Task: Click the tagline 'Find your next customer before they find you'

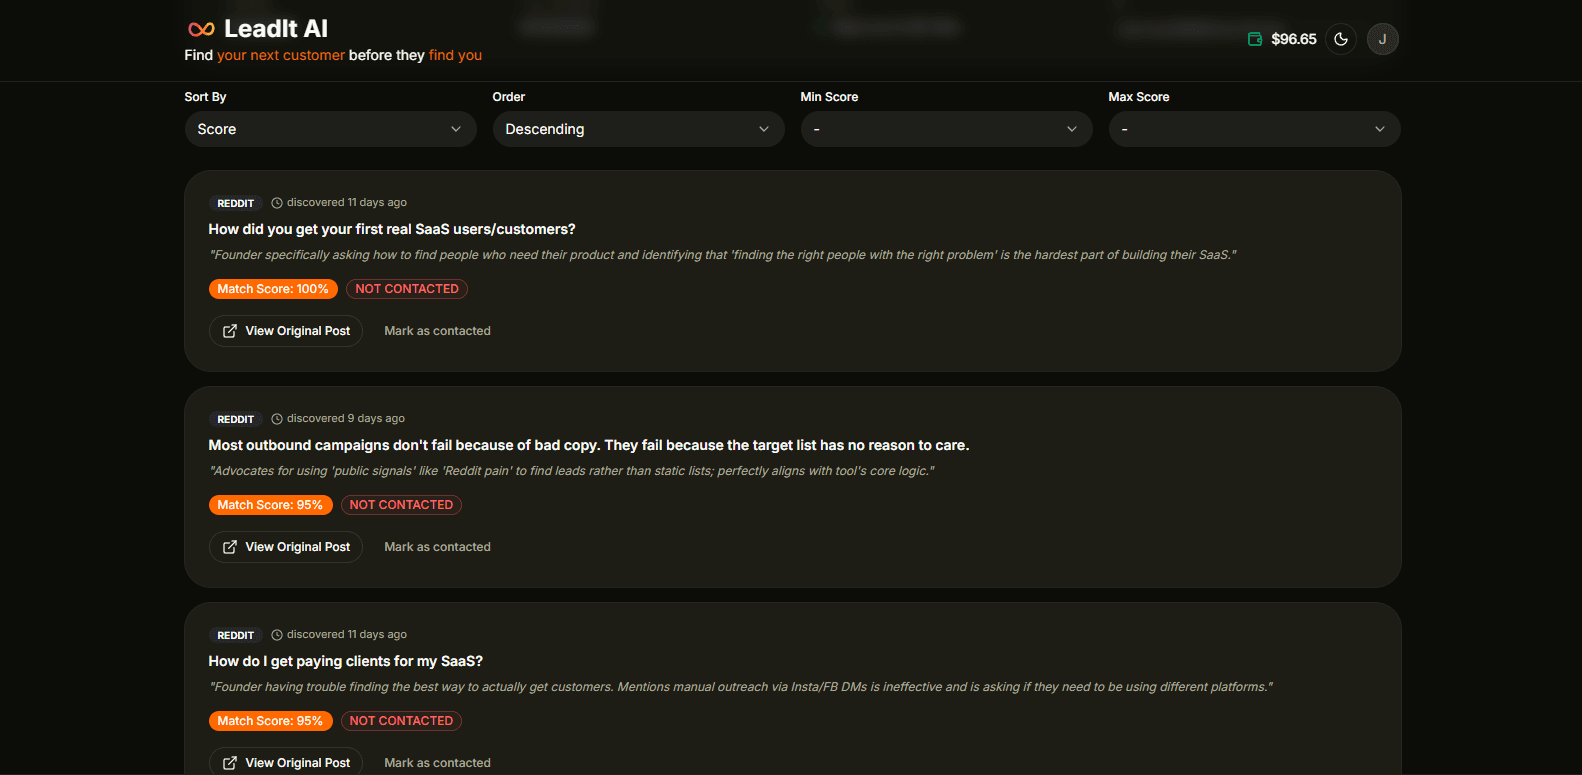Action: (x=333, y=55)
